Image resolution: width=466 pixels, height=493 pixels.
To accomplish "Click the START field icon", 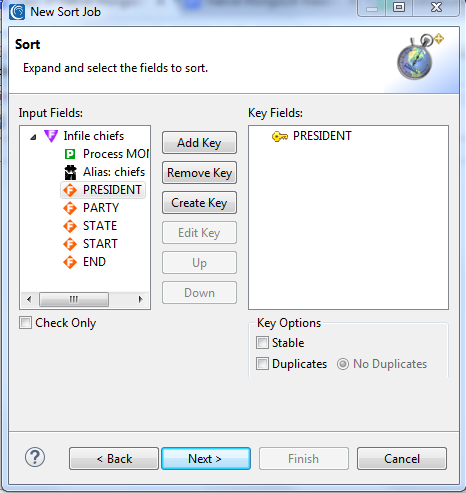I will click(70, 244).
